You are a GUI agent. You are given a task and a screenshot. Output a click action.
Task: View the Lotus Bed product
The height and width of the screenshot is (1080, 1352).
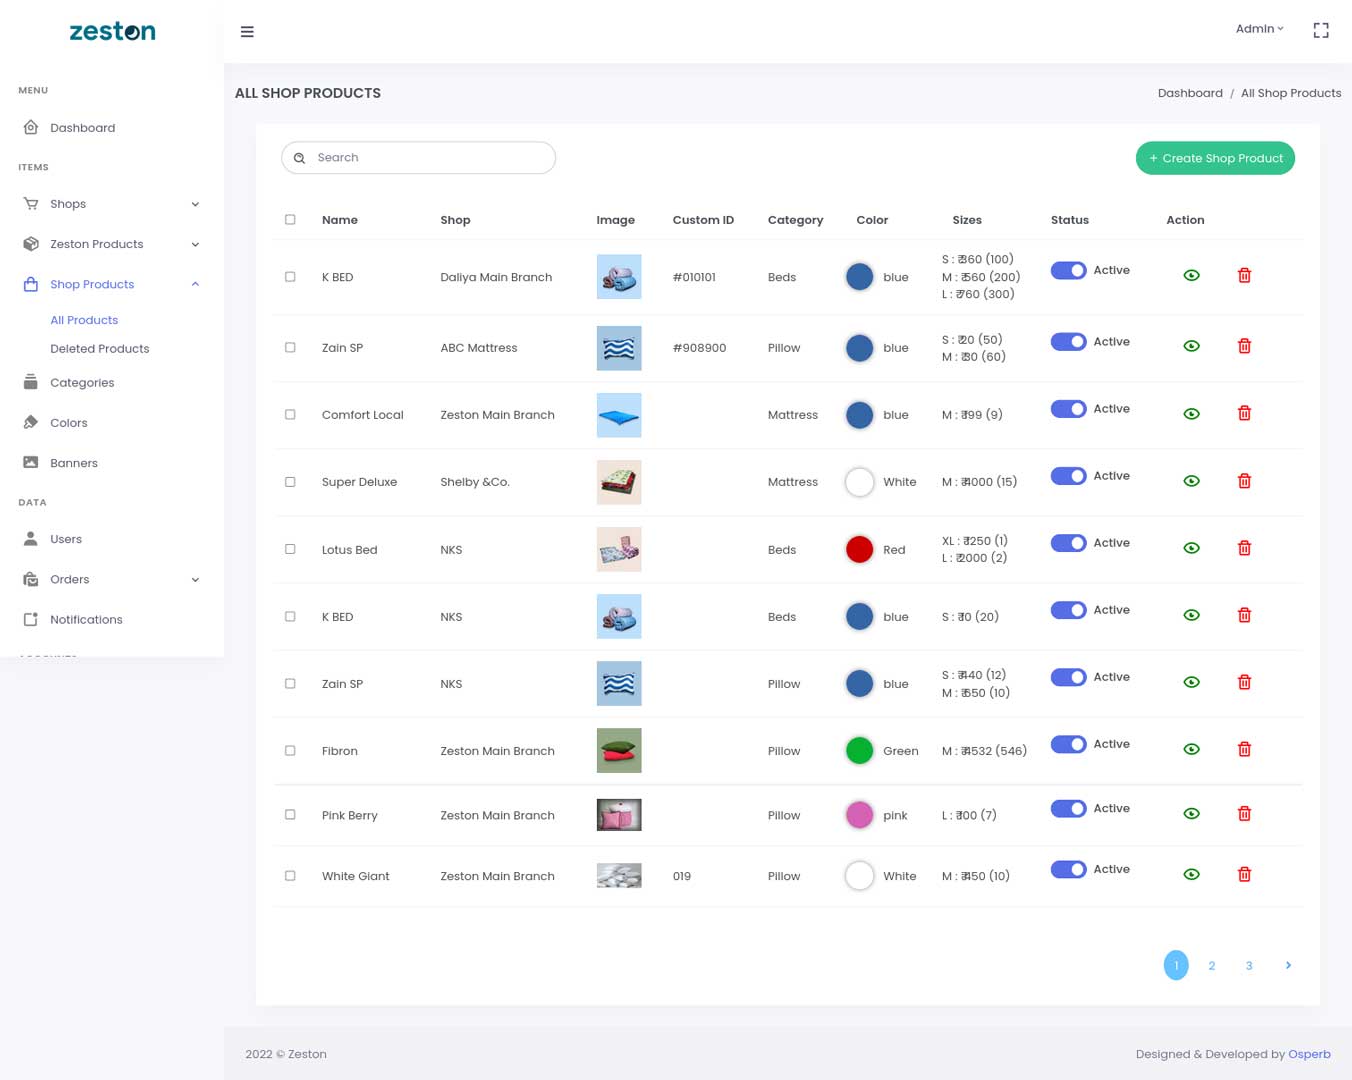(x=1191, y=548)
